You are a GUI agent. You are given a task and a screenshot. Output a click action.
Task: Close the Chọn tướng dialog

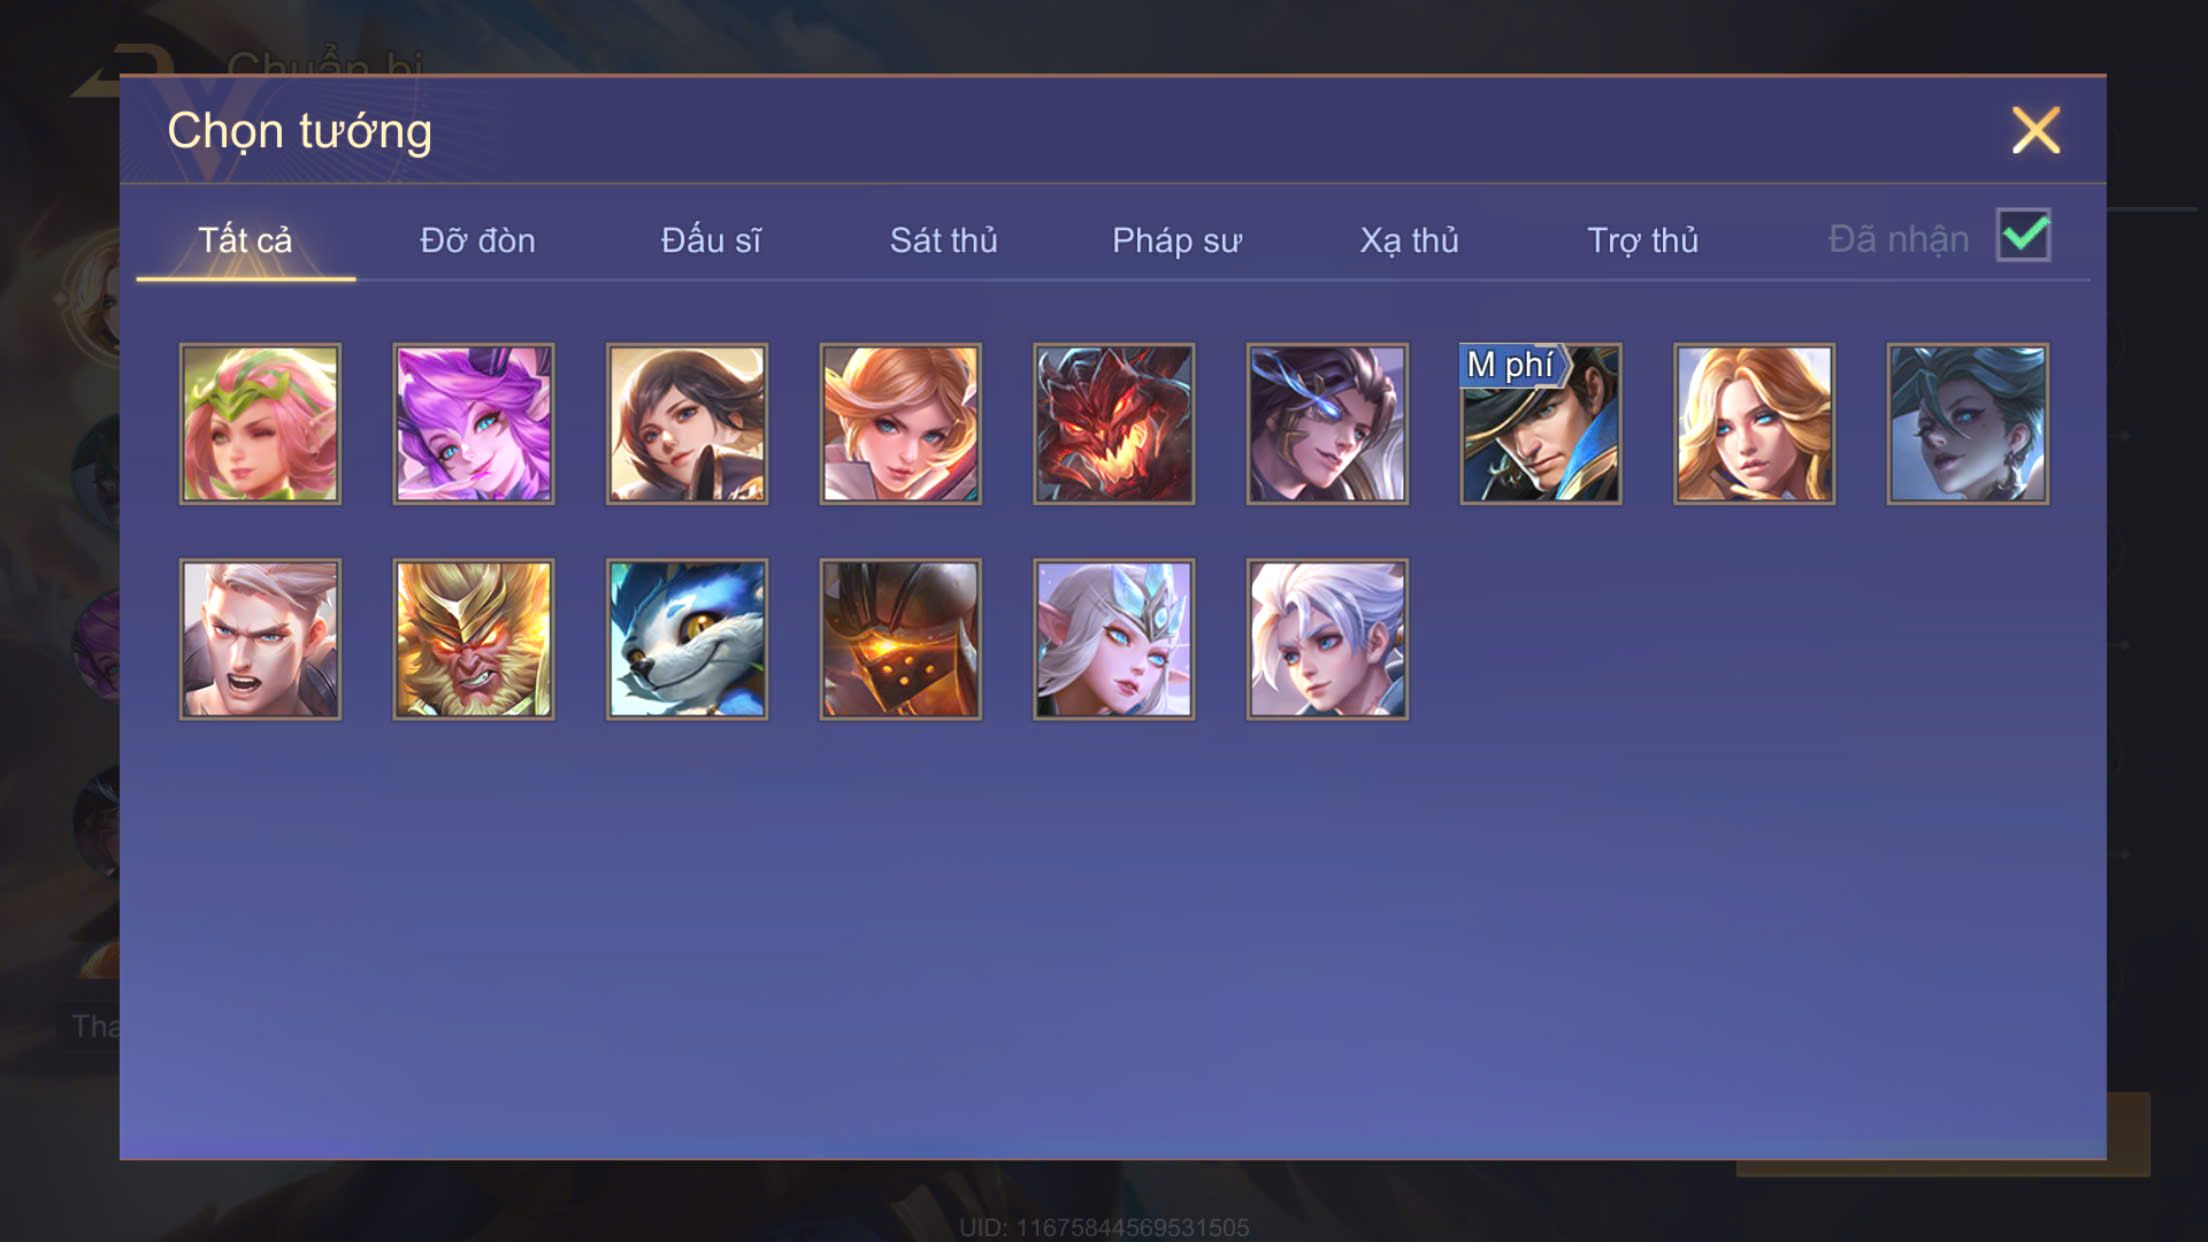coord(2036,130)
